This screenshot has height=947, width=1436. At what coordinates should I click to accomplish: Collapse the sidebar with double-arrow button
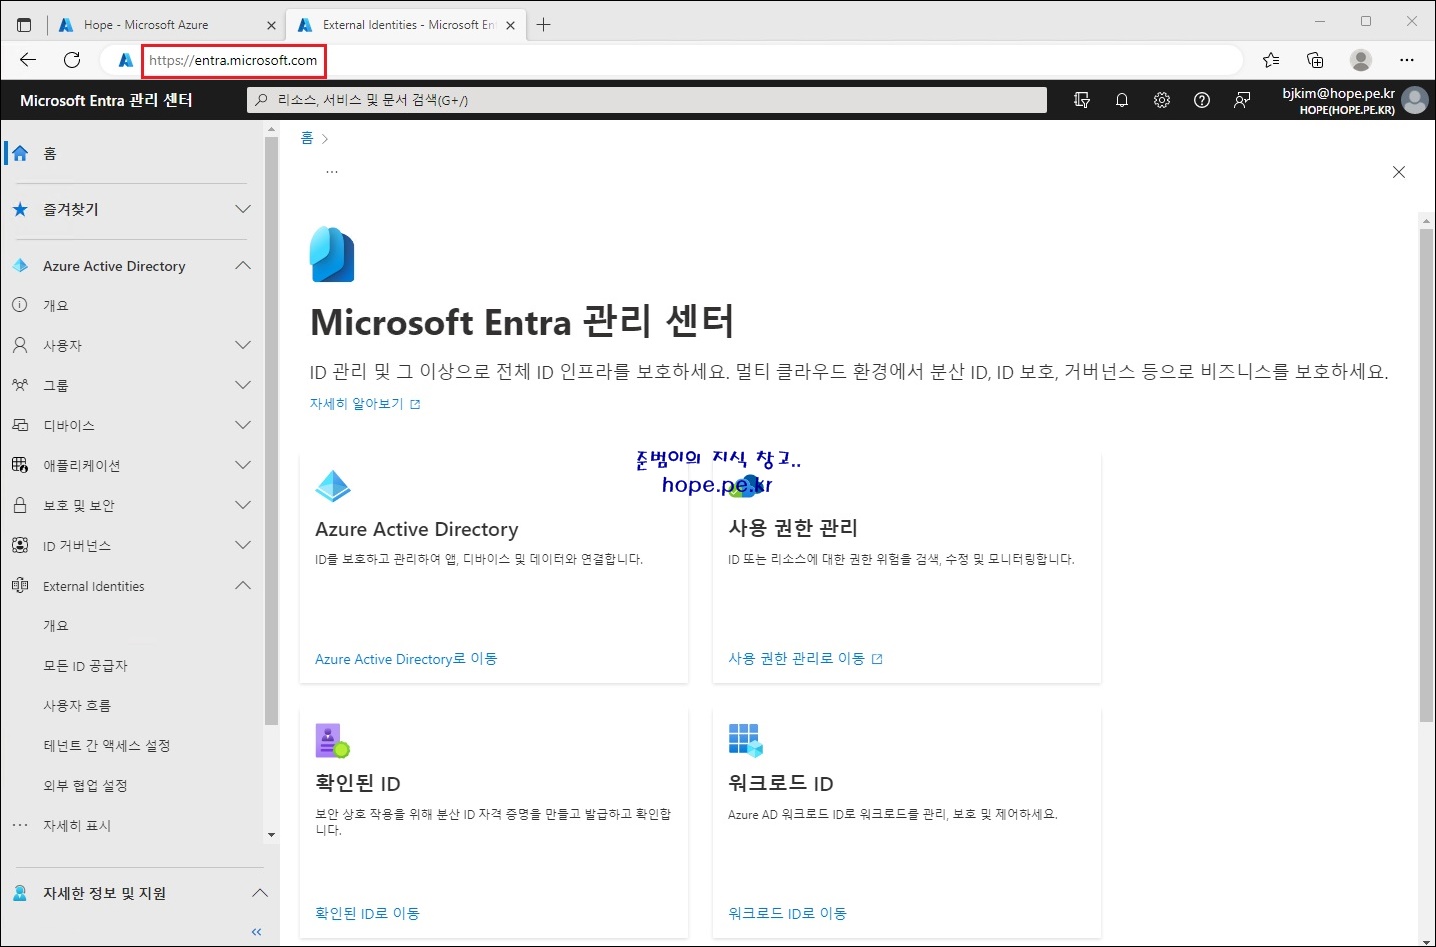pyautogui.click(x=256, y=932)
